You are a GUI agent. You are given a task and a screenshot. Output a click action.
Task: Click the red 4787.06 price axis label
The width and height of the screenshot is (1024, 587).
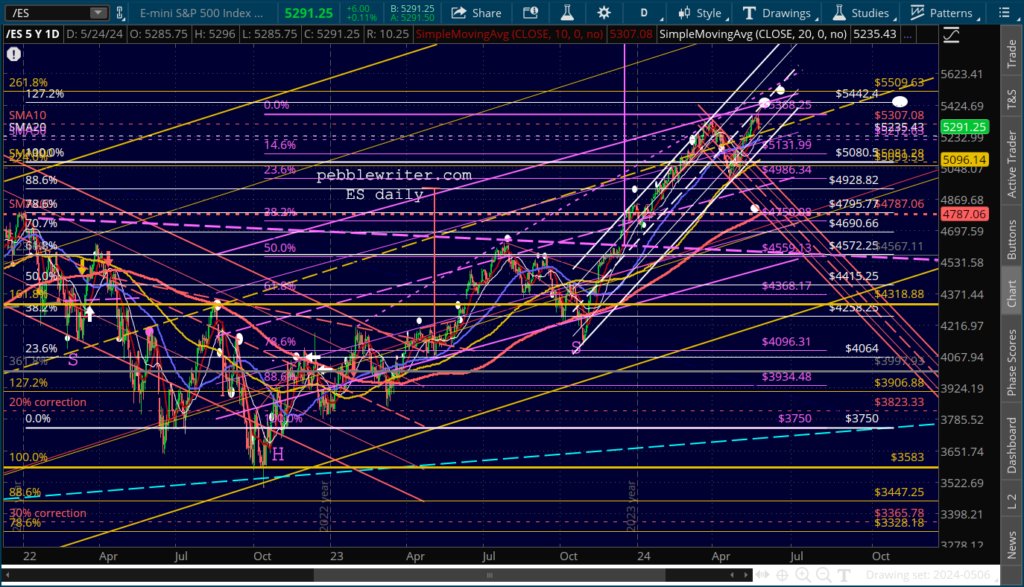coord(964,214)
